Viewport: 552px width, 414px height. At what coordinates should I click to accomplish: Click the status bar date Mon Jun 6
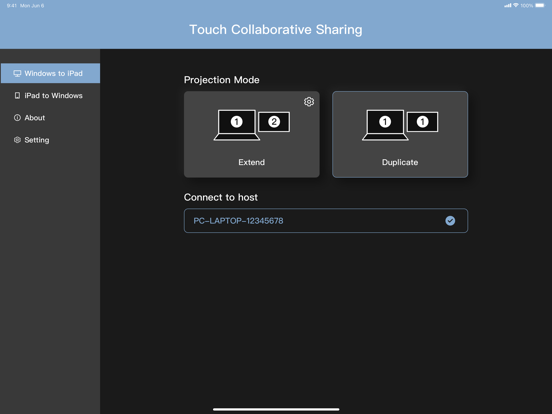tap(32, 6)
